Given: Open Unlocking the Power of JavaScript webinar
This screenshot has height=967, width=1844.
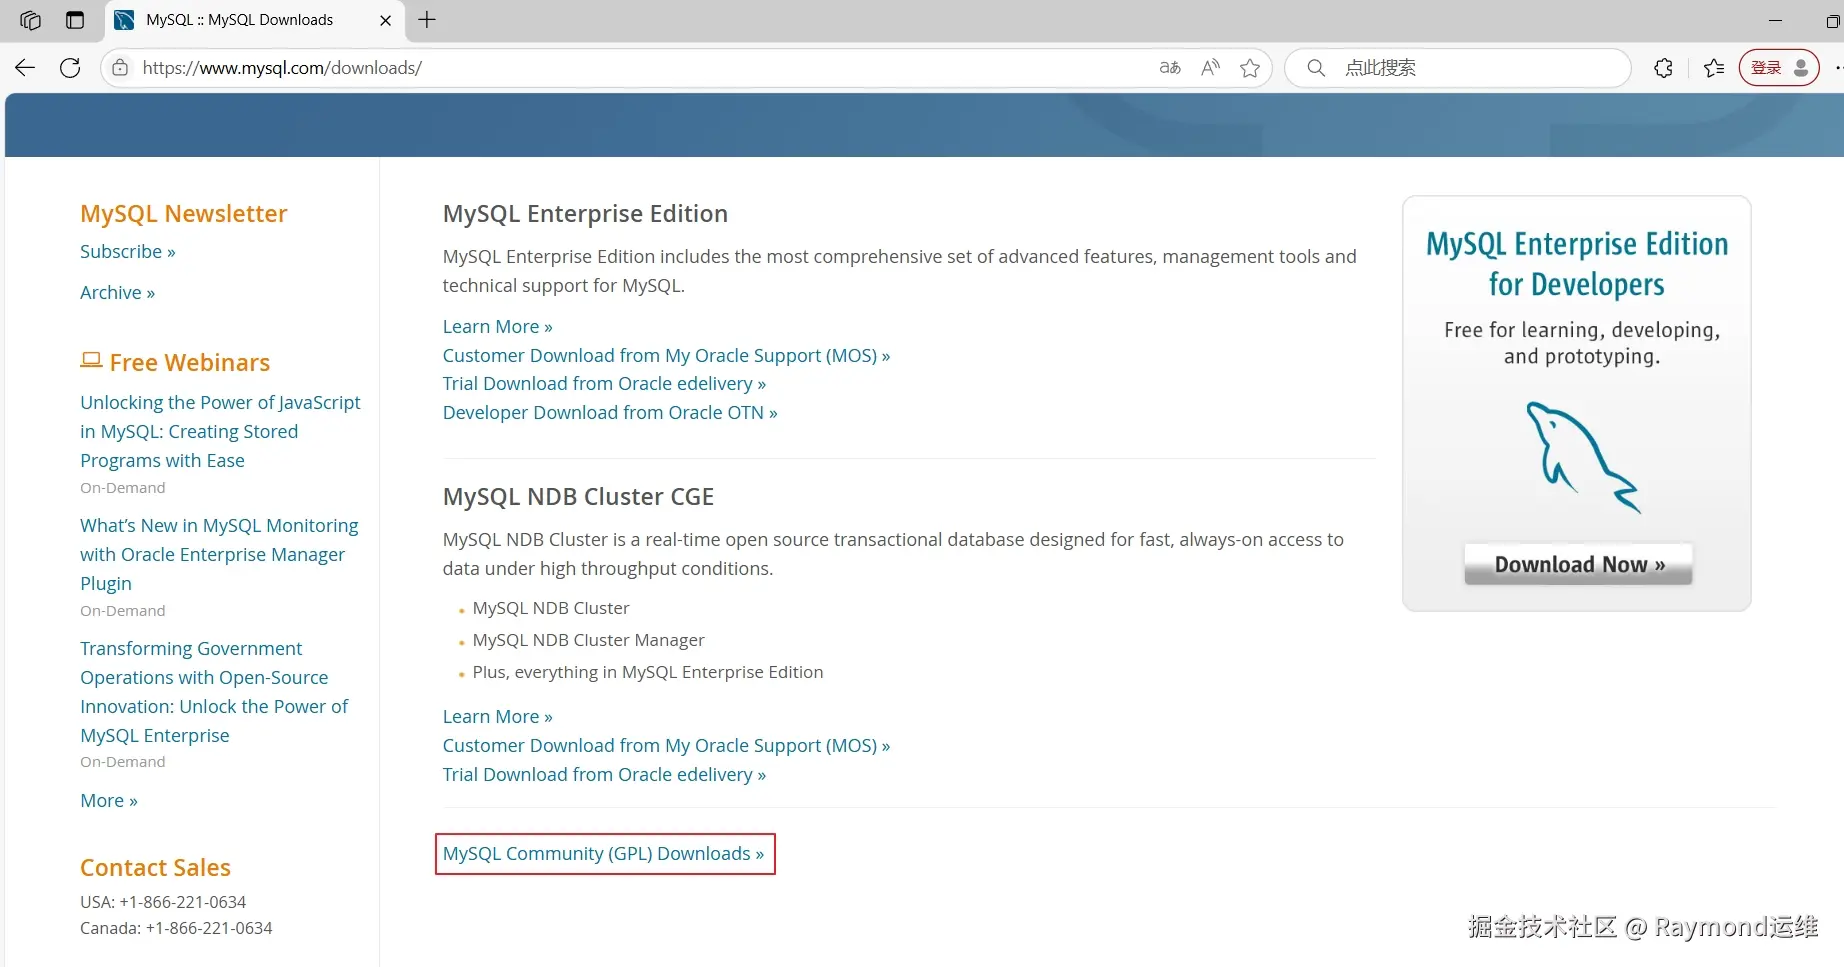Looking at the screenshot, I should pyautogui.click(x=220, y=431).
